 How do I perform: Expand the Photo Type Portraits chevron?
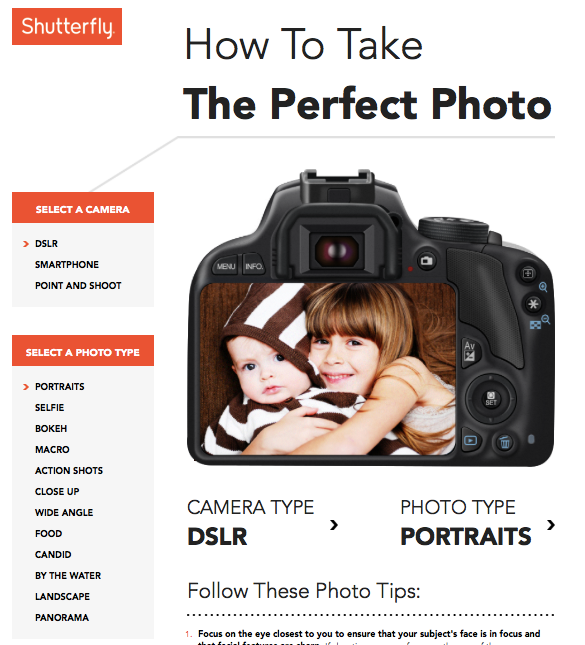tap(551, 524)
